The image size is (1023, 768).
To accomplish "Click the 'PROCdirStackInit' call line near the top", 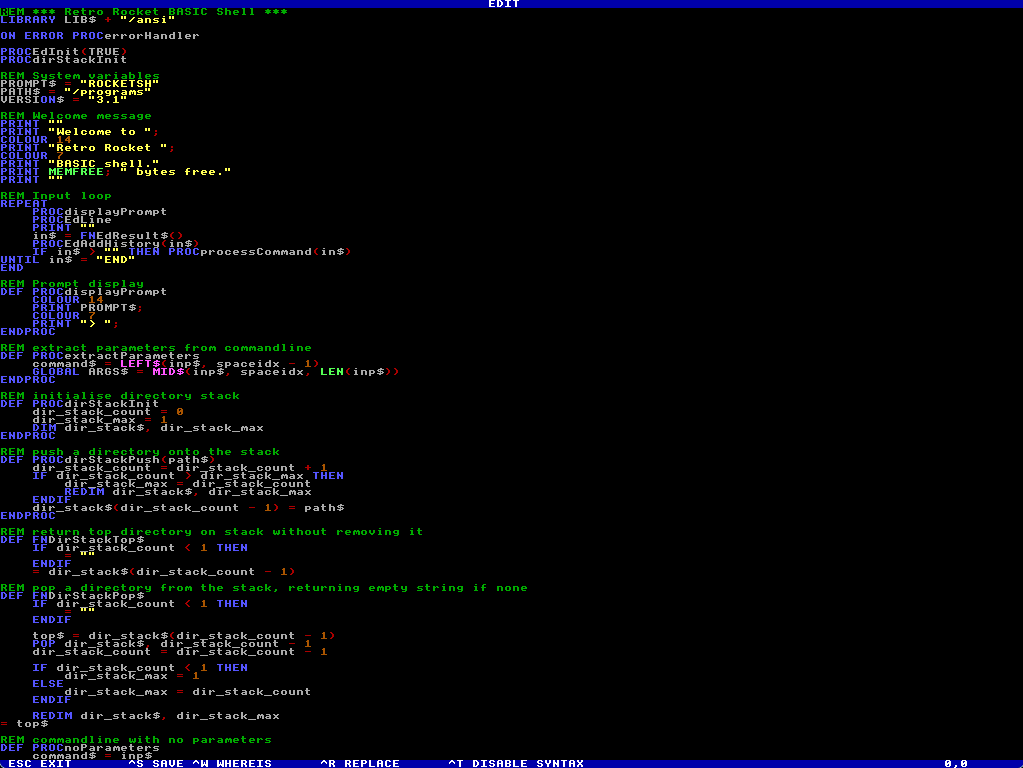I will click(64, 60).
